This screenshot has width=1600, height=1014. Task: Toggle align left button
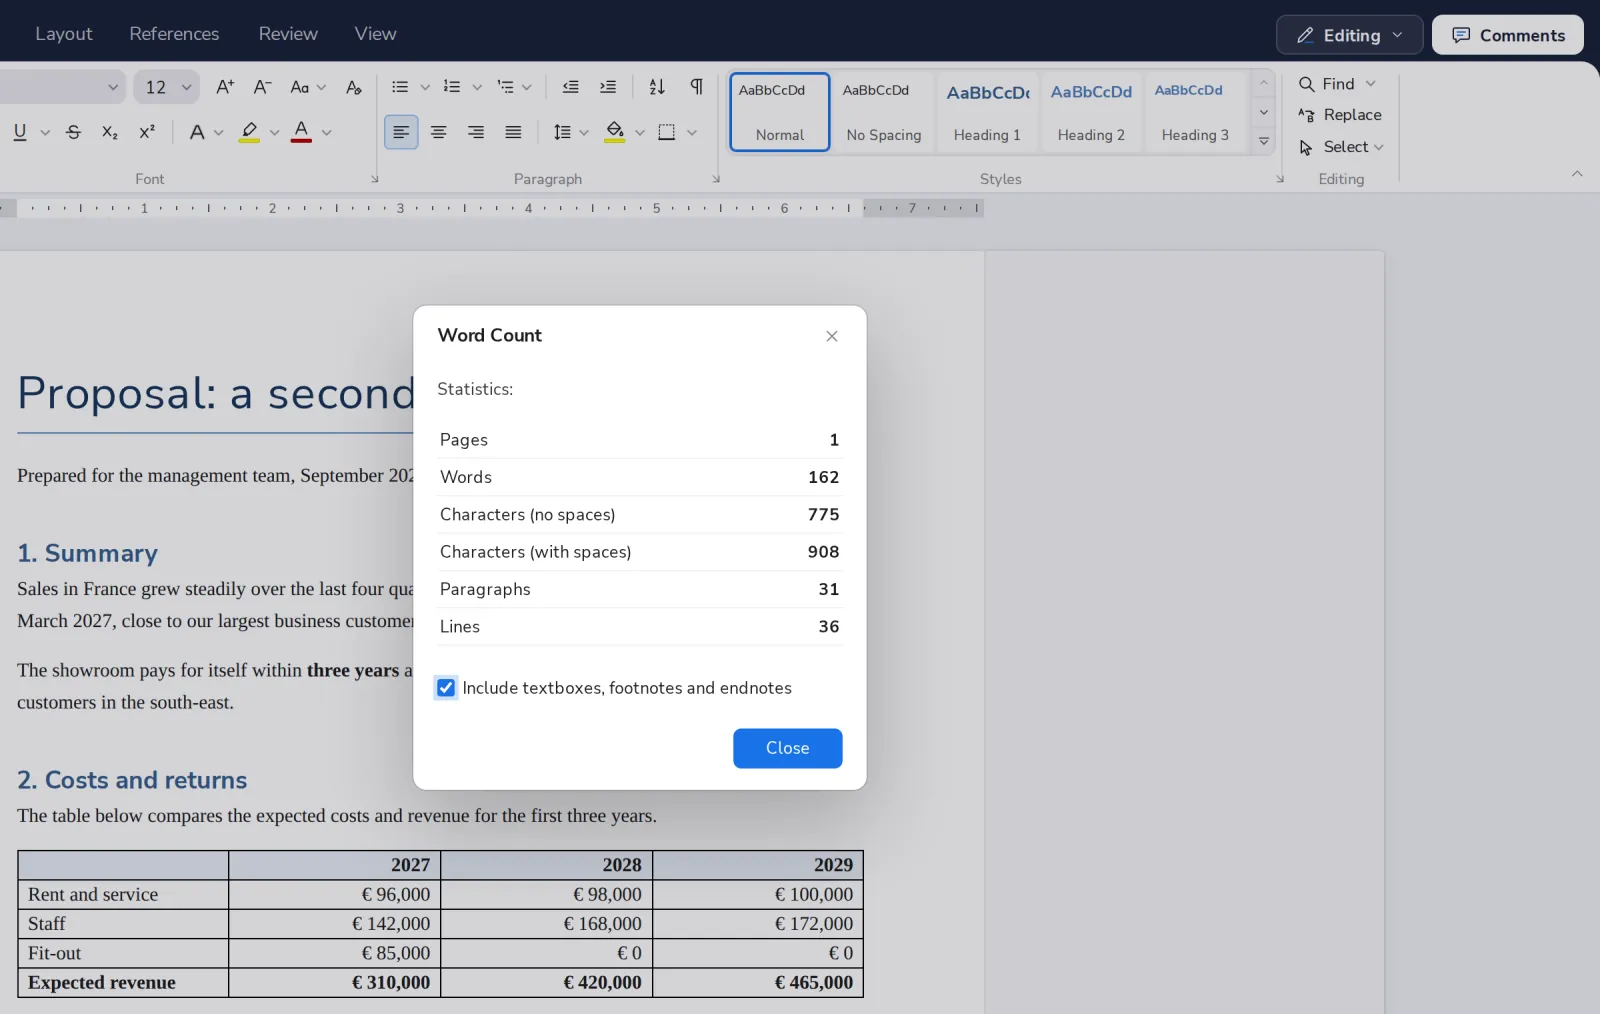[x=401, y=132]
